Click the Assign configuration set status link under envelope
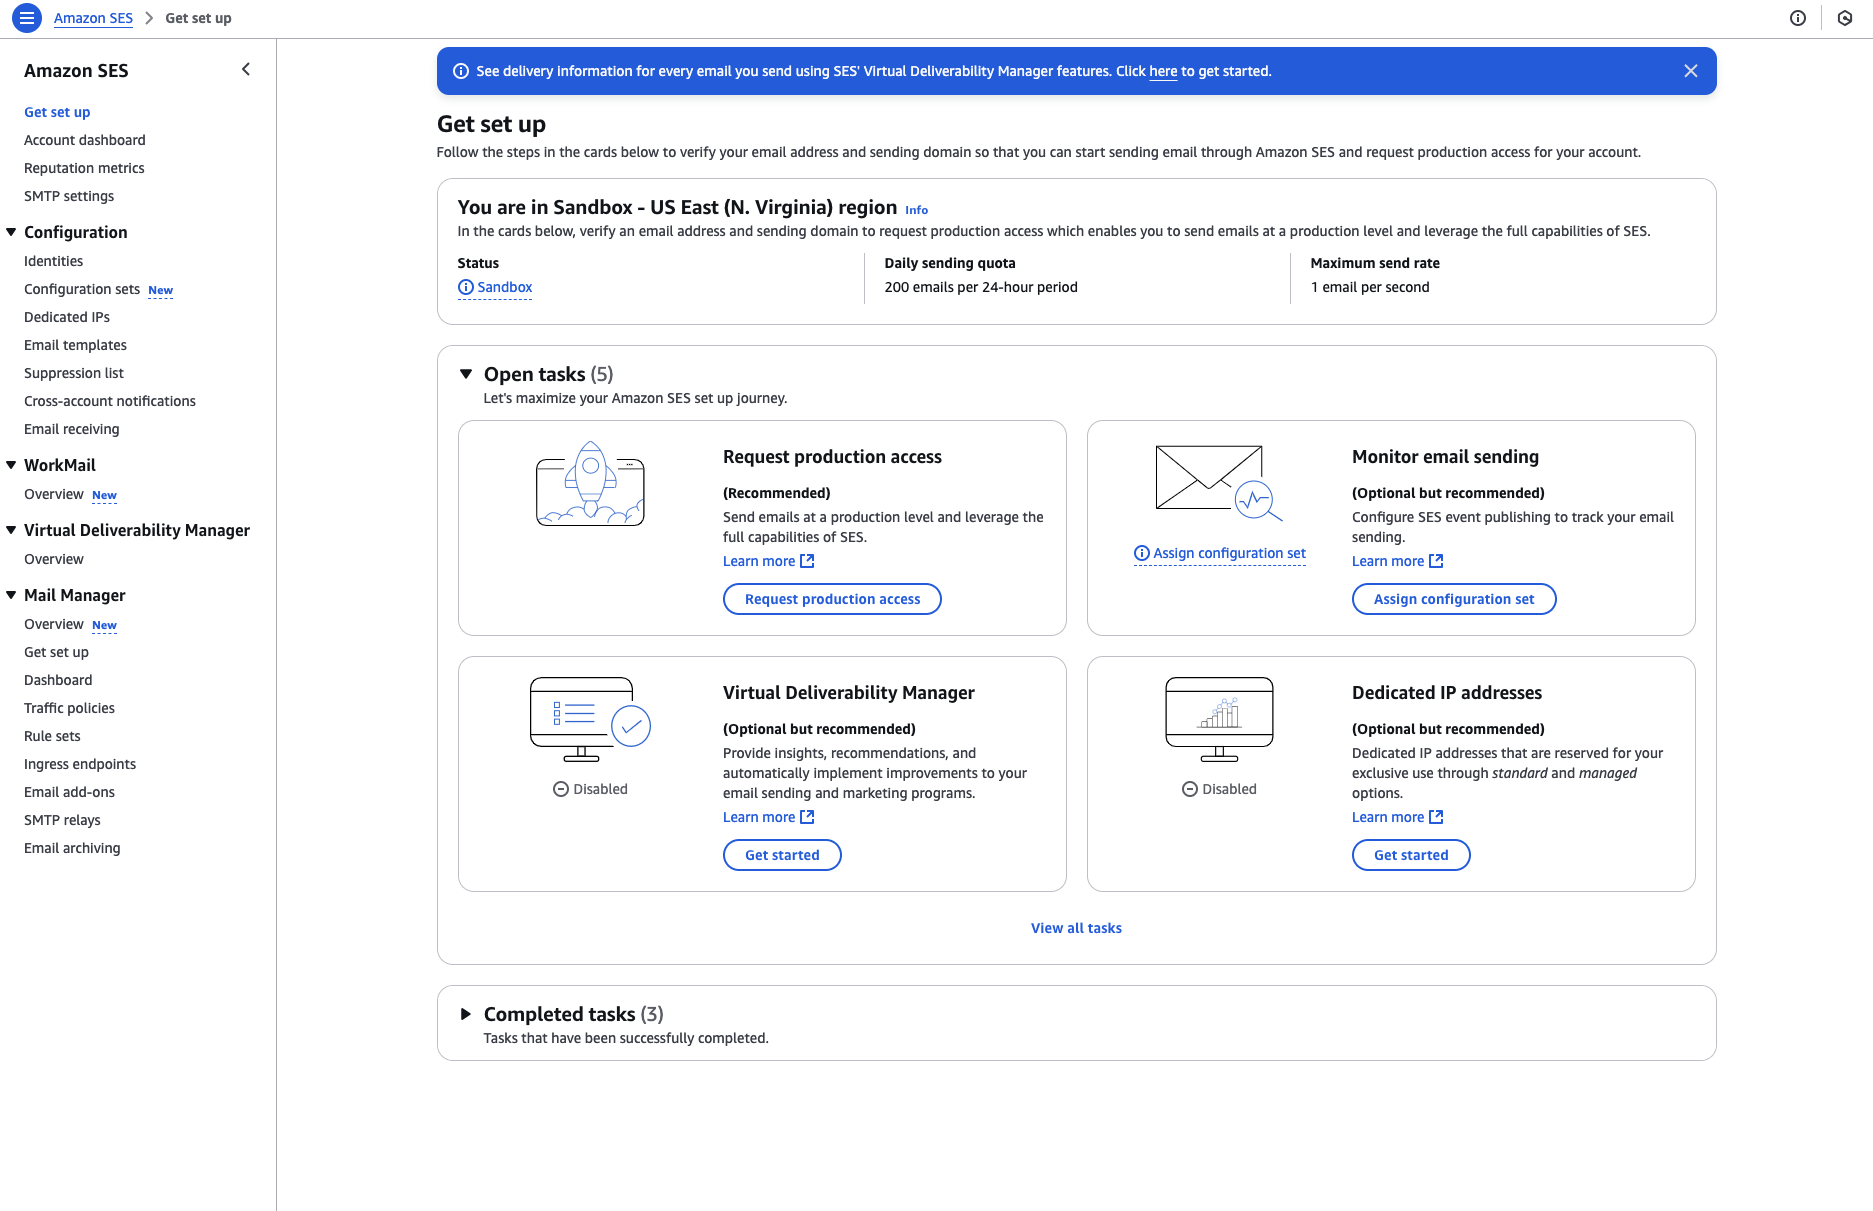1873x1211 pixels. [x=1230, y=553]
